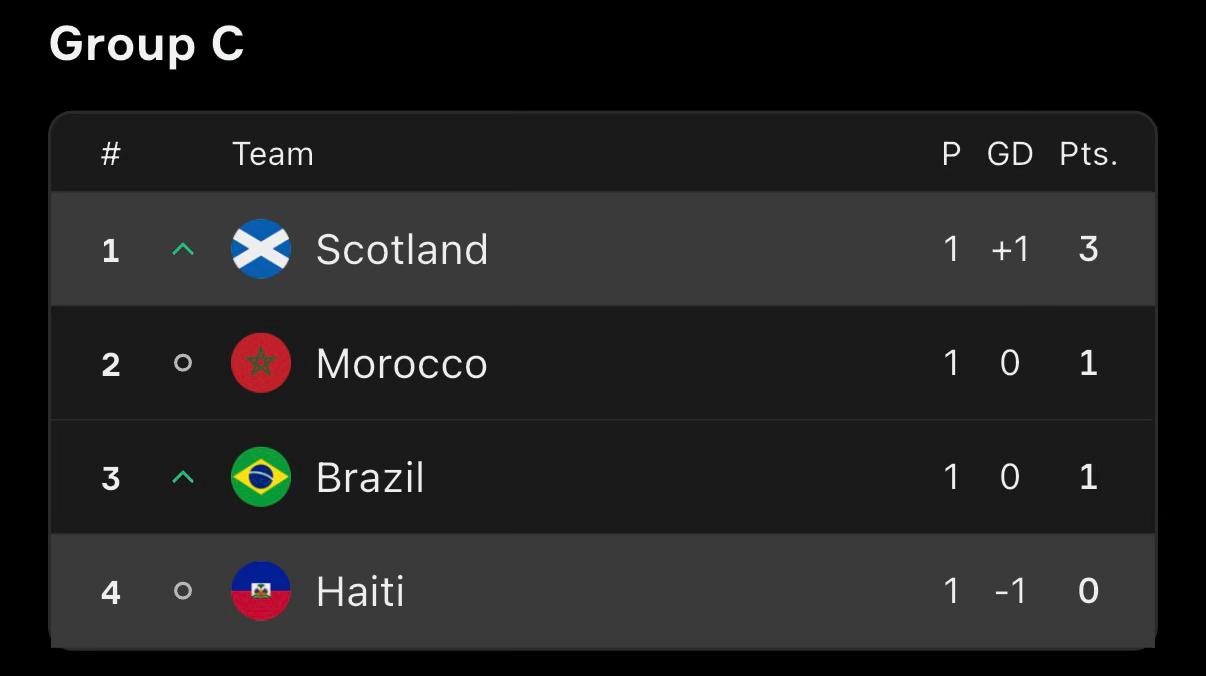Select the Brazil team name
The image size is (1206, 676).
tap(370, 477)
